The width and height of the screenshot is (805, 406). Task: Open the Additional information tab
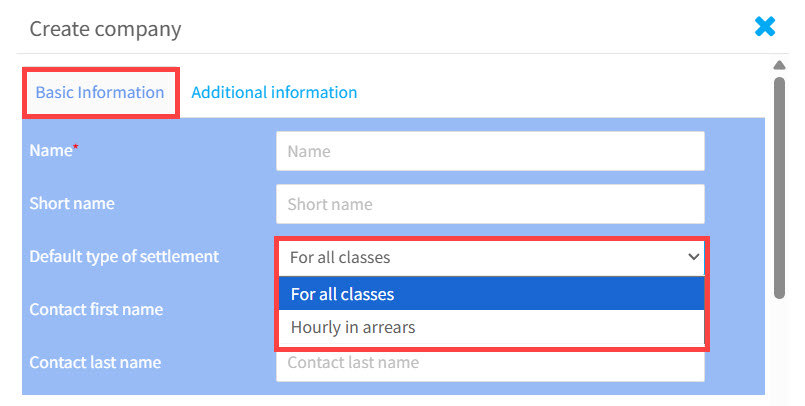274,92
